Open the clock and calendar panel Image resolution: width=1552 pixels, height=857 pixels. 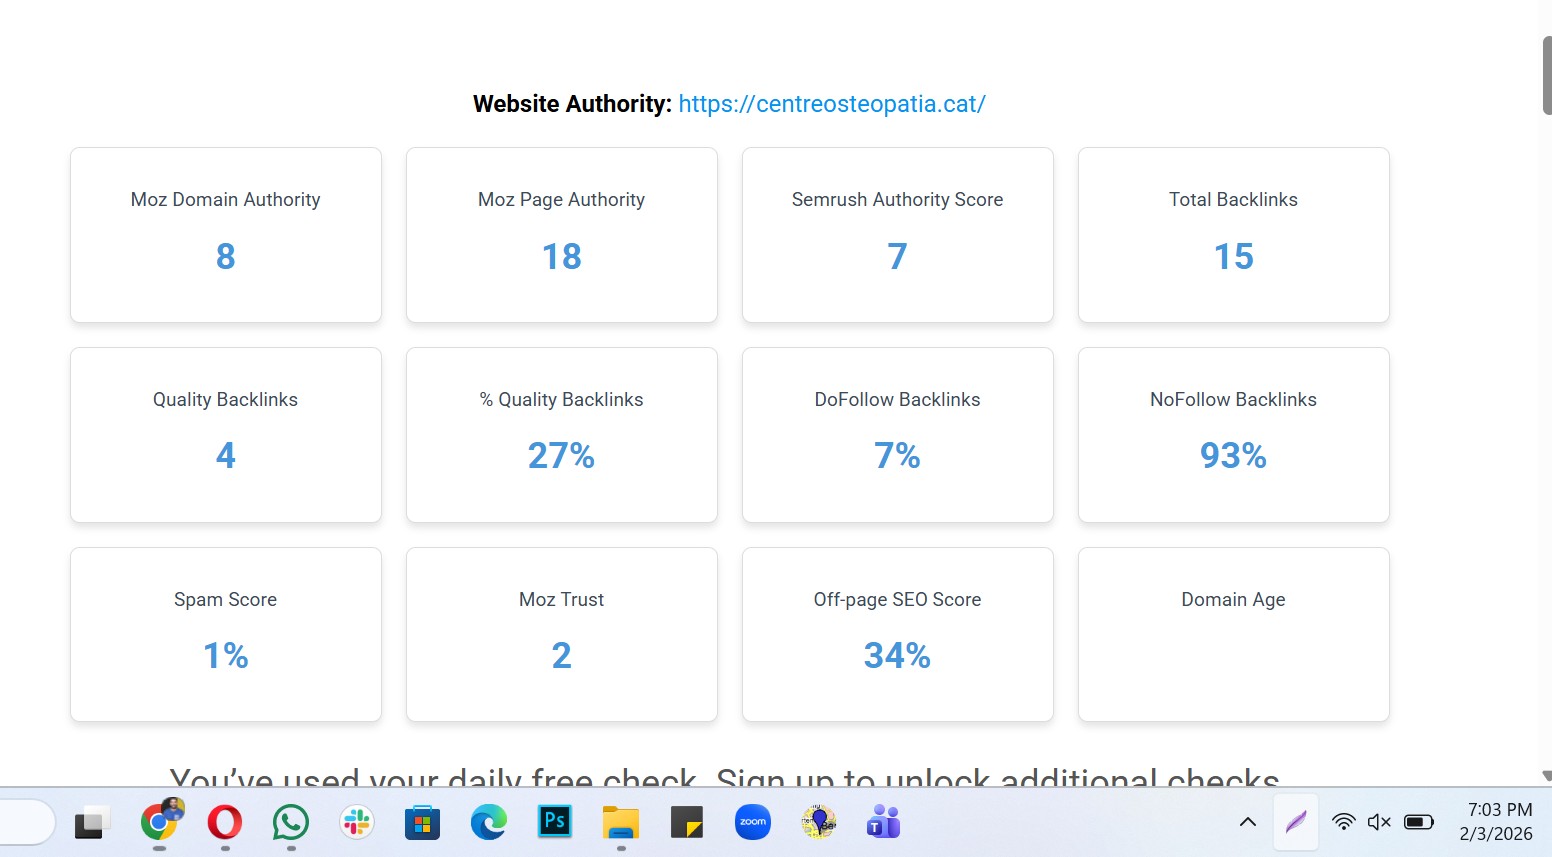[x=1497, y=822]
